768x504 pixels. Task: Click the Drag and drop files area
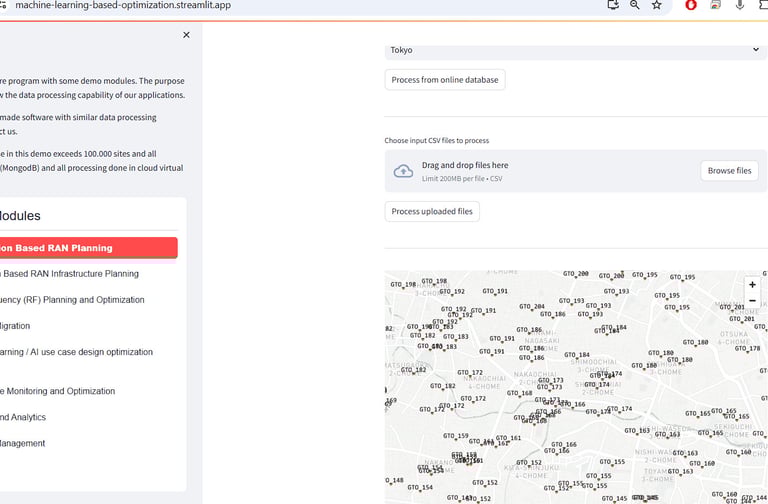576,171
